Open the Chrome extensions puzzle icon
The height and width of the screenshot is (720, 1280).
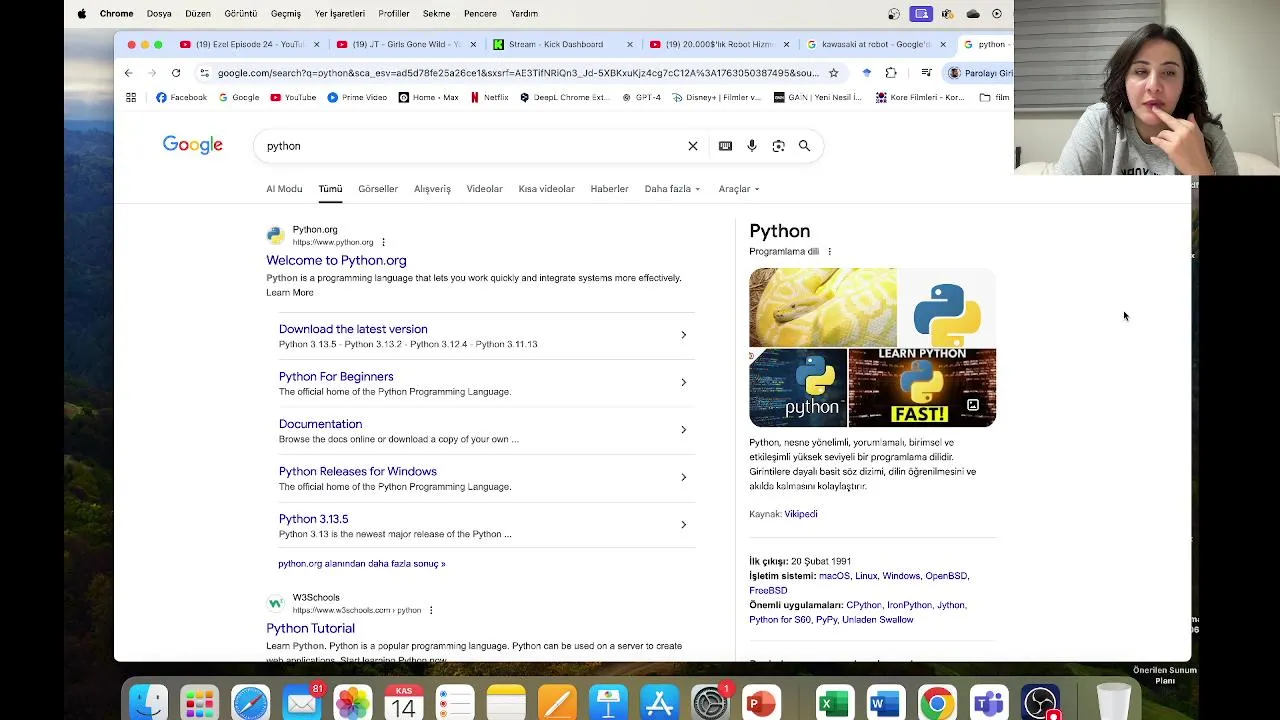click(x=891, y=73)
